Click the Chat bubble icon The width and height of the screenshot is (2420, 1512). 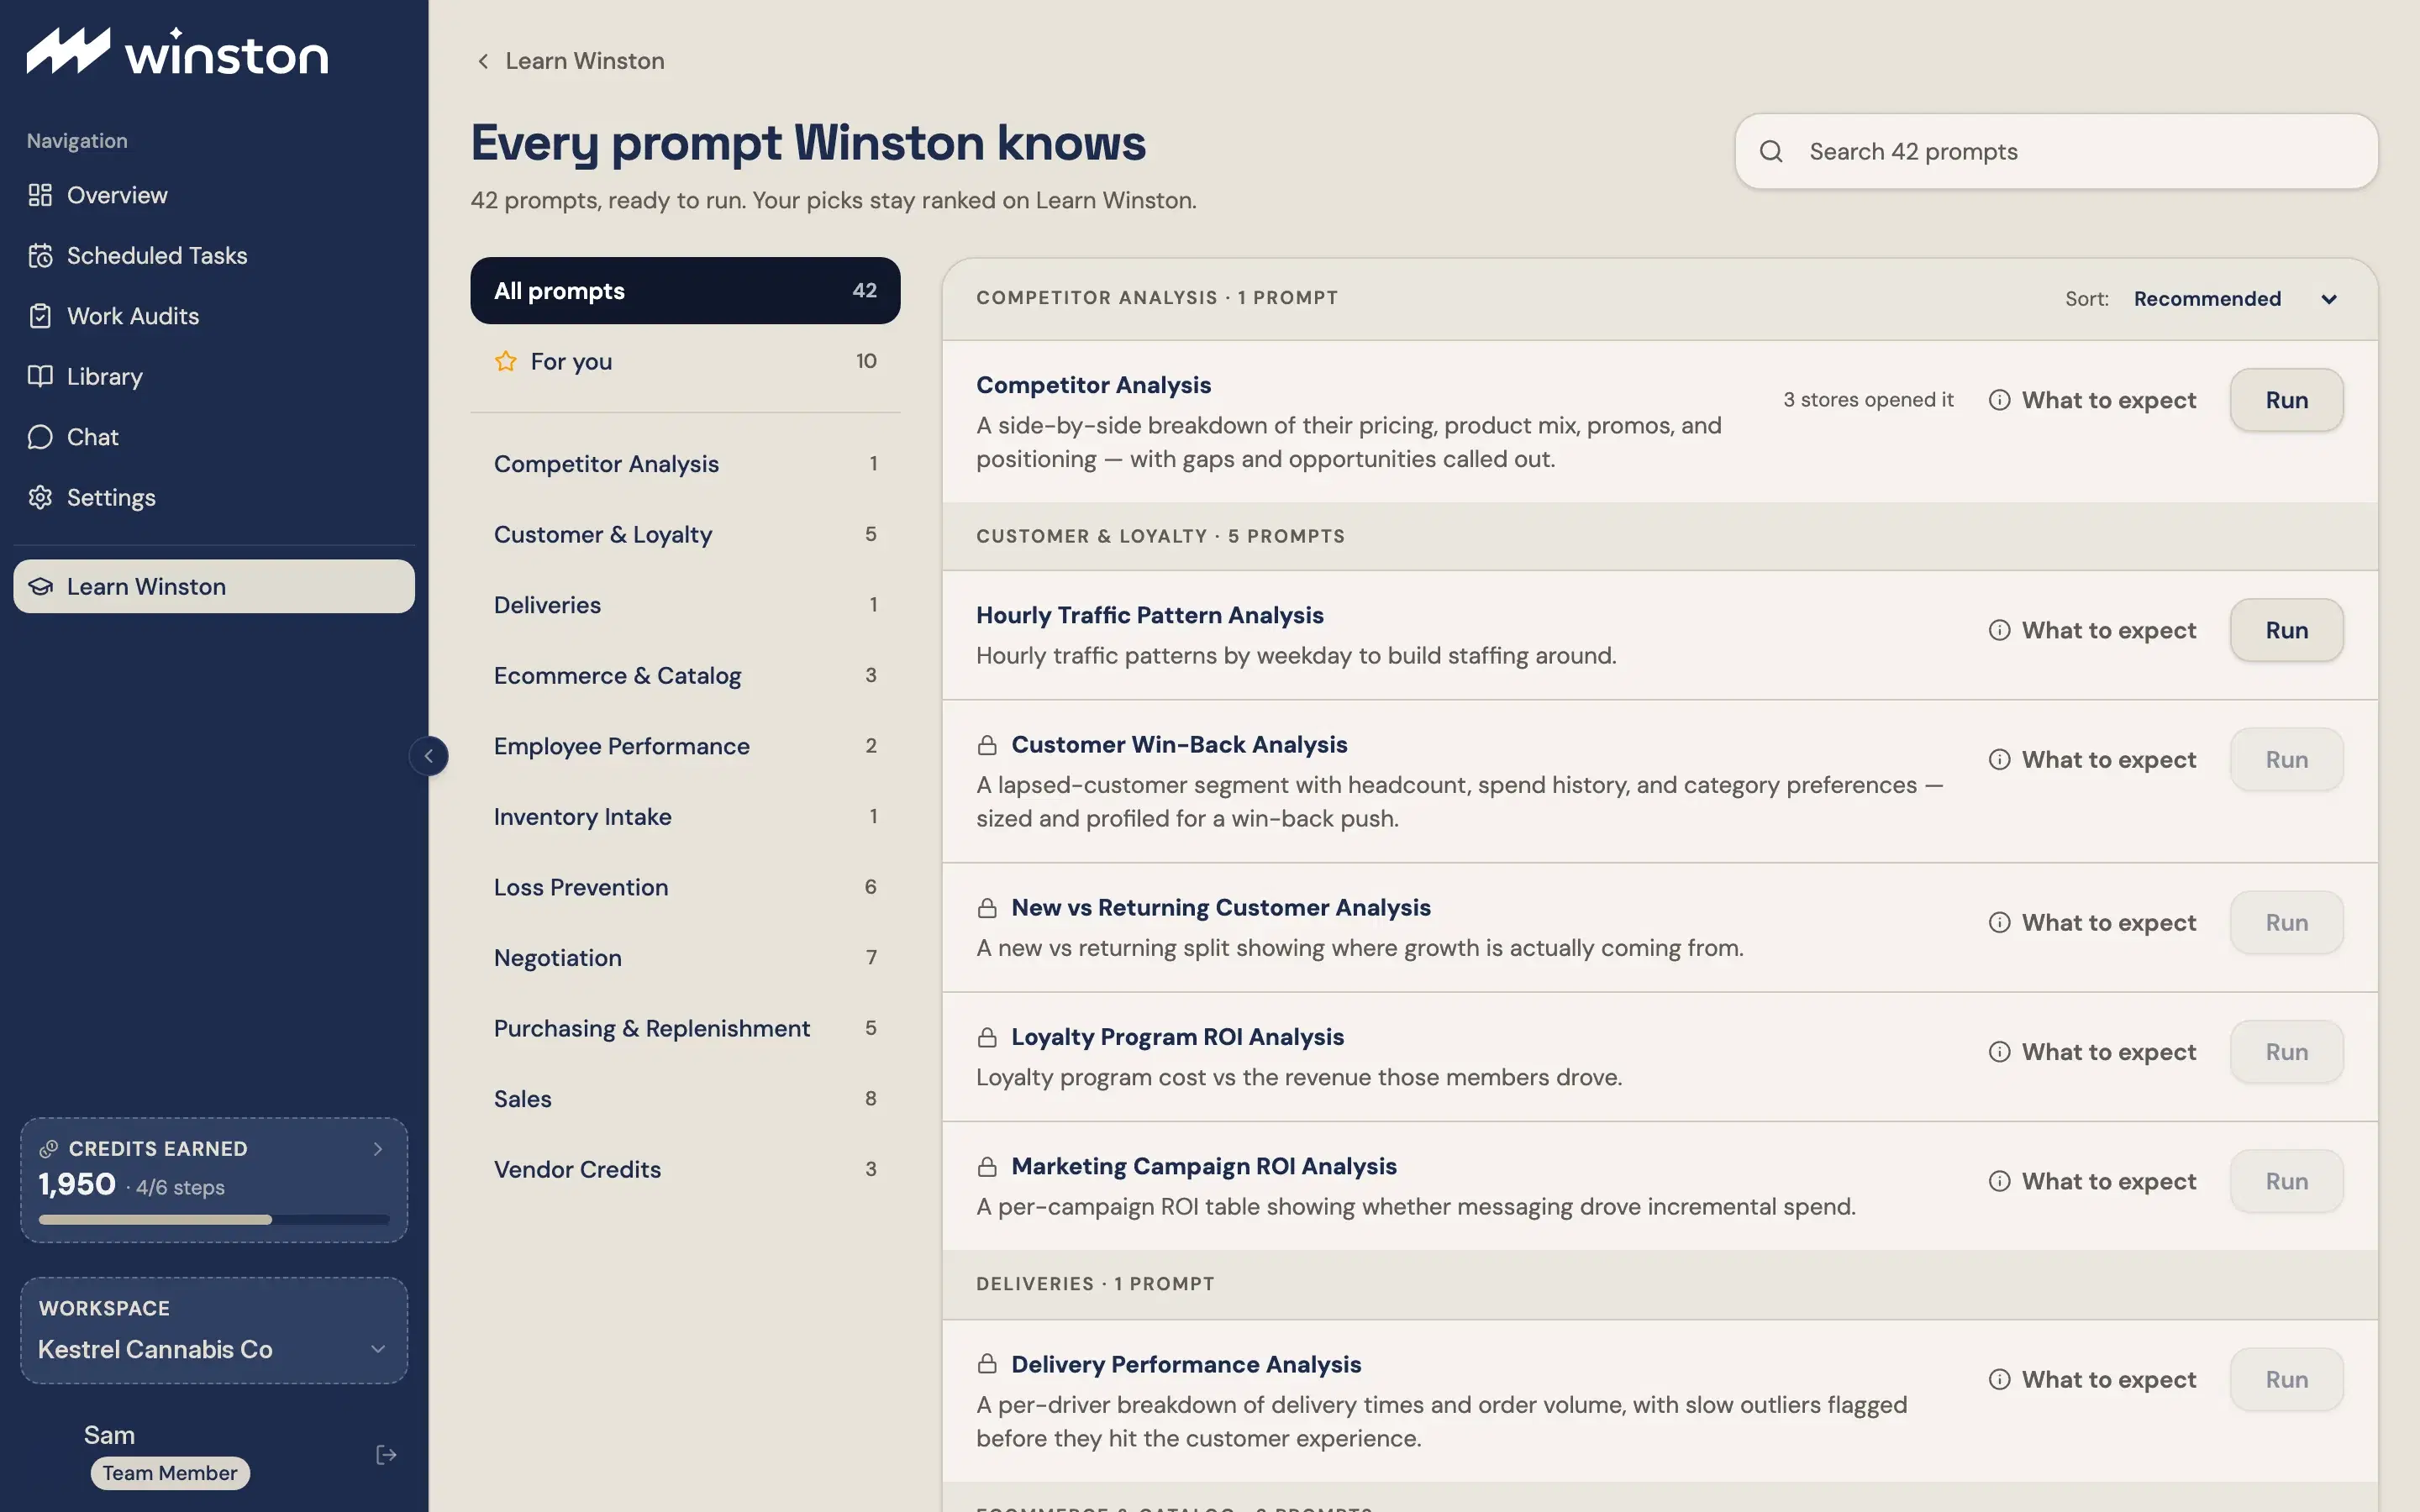40,437
